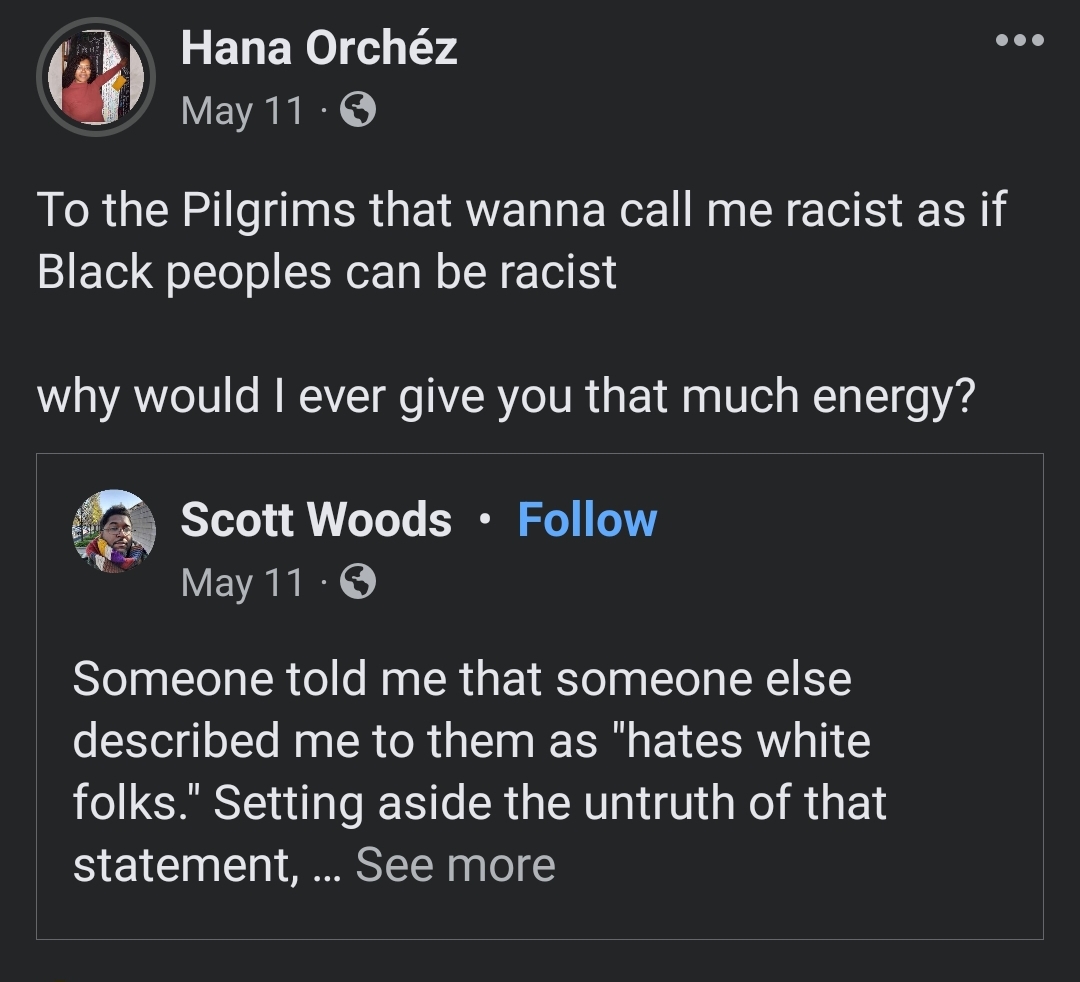Click the Hana Orchéz author name
The height and width of the screenshot is (982, 1080).
click(x=319, y=48)
